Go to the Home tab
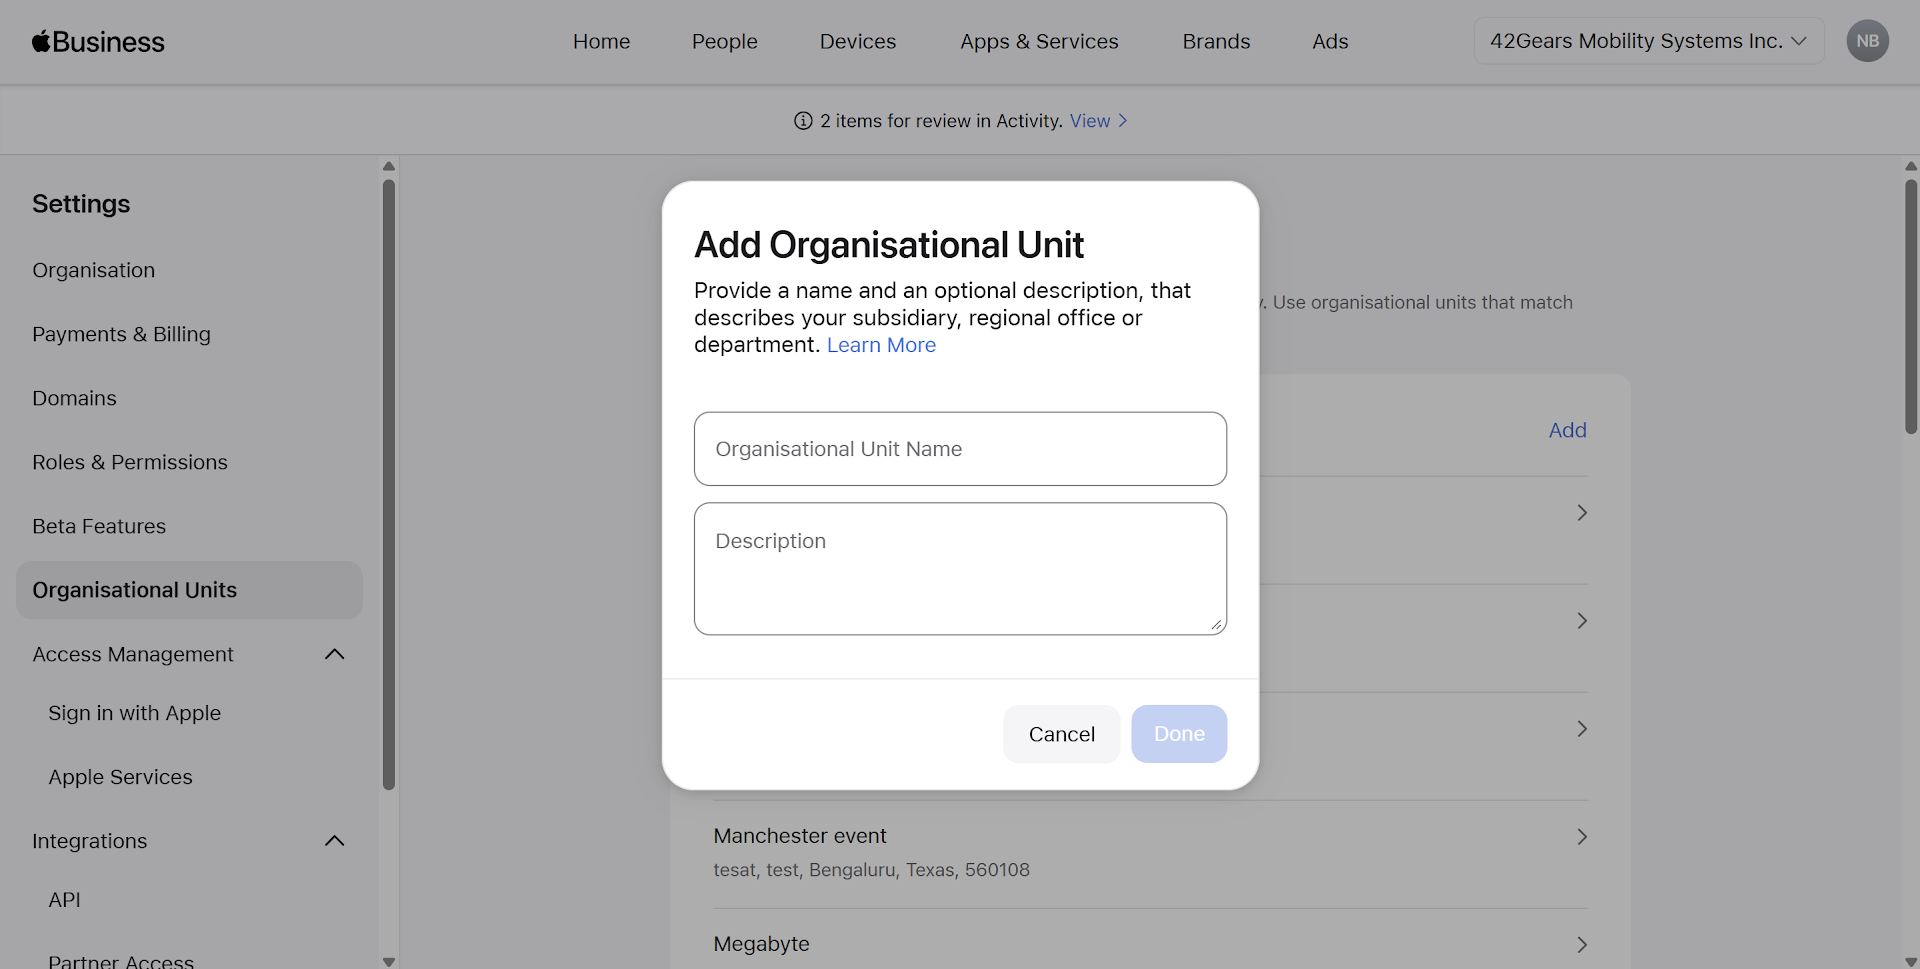The height and width of the screenshot is (969, 1920). pyautogui.click(x=601, y=41)
